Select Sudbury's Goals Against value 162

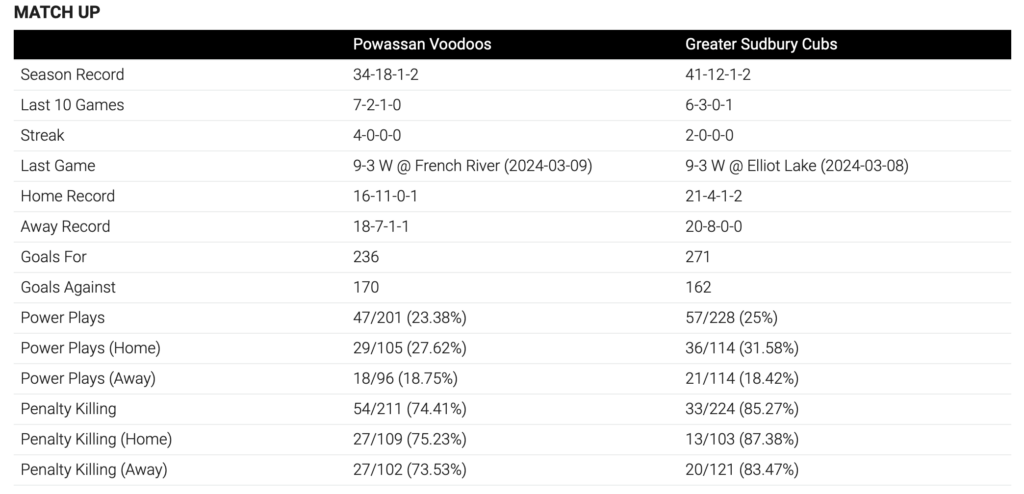[x=698, y=288]
